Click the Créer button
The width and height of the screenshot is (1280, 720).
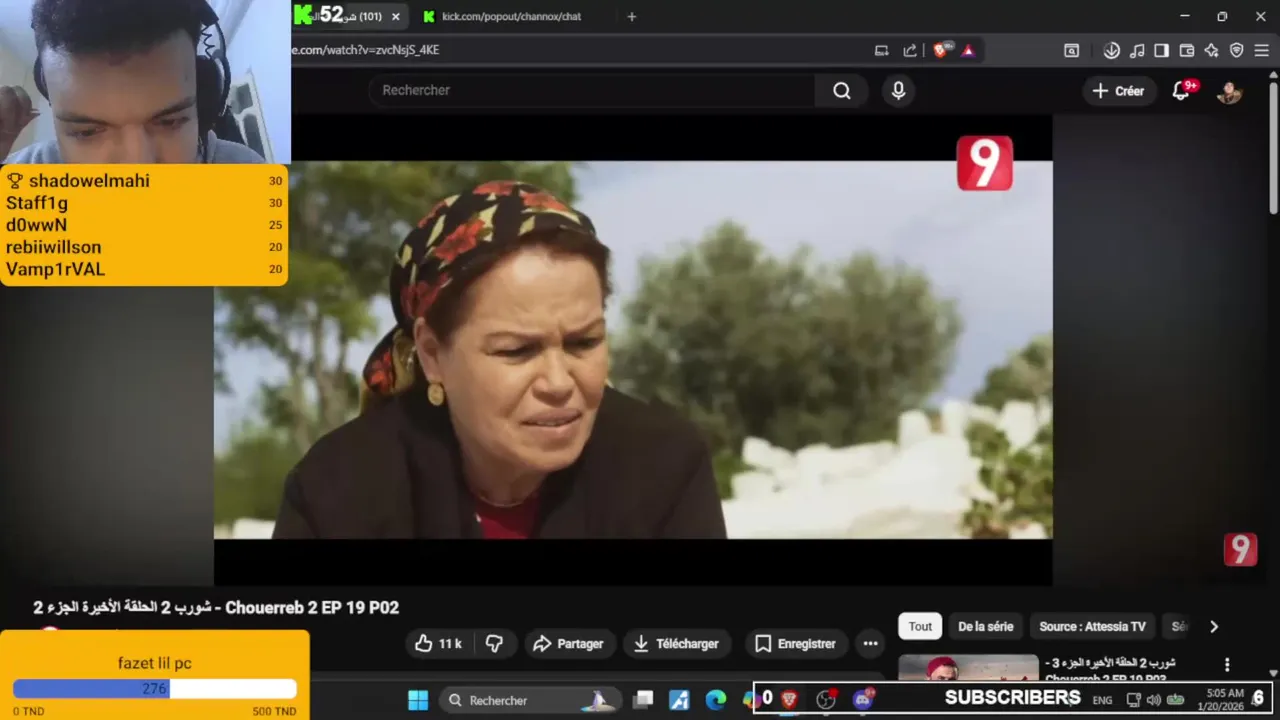(x=1118, y=91)
